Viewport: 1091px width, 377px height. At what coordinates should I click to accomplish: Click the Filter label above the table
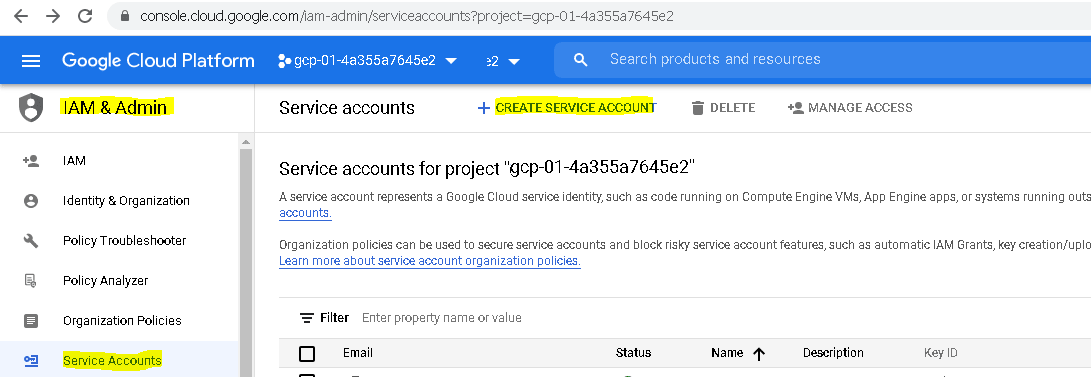335,318
